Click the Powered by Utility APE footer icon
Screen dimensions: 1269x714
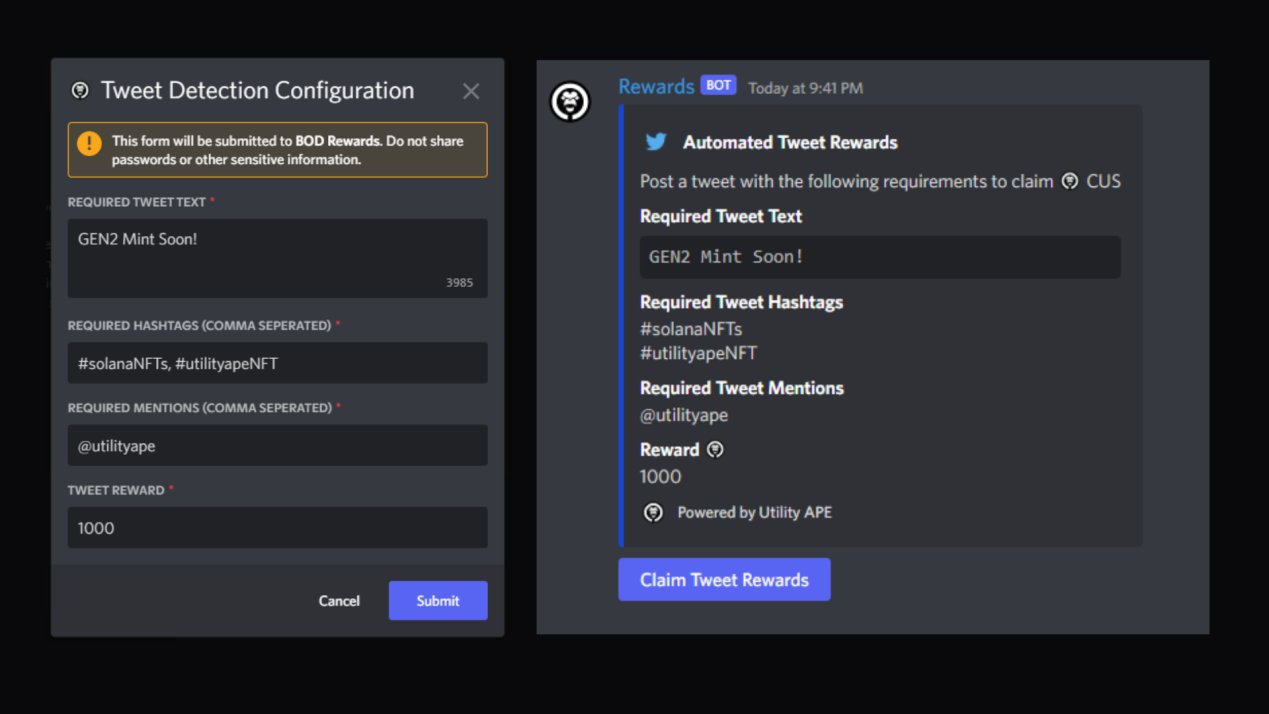point(653,512)
